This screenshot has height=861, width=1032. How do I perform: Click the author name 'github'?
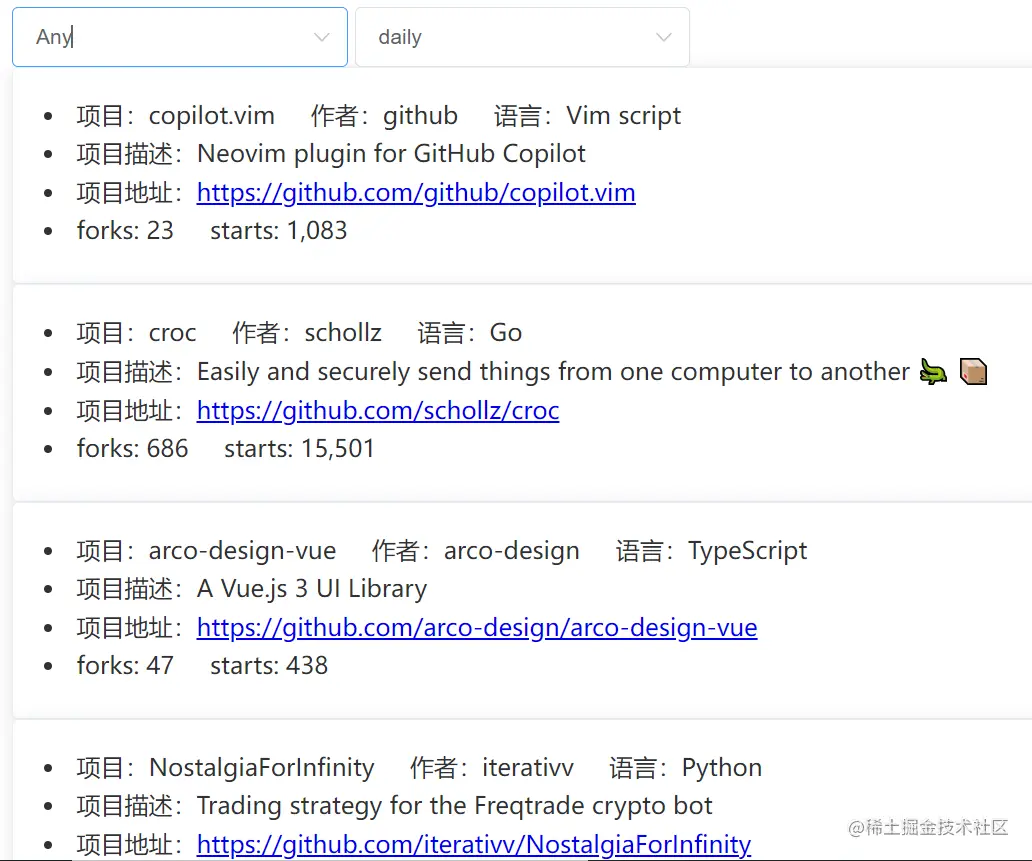click(420, 116)
